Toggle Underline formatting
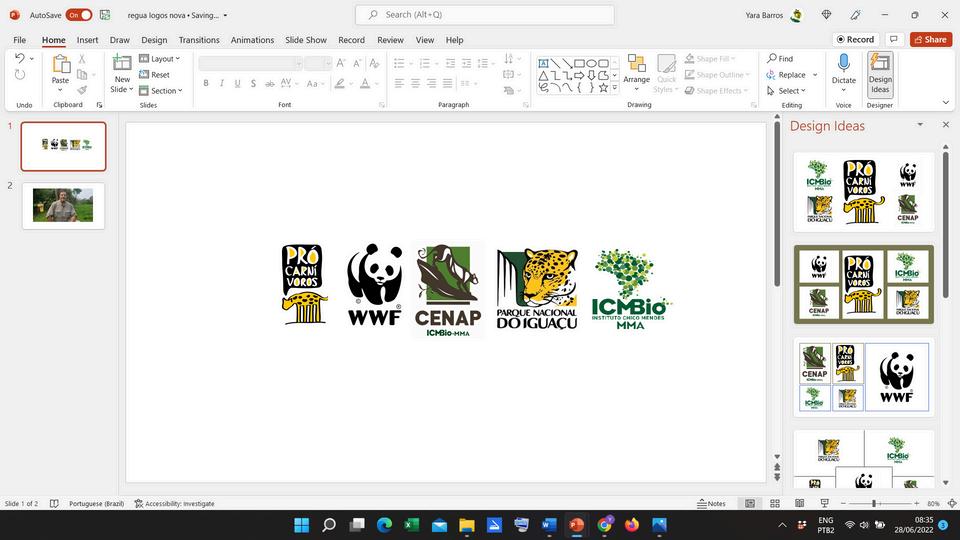This screenshot has height=540, width=960. (x=238, y=83)
